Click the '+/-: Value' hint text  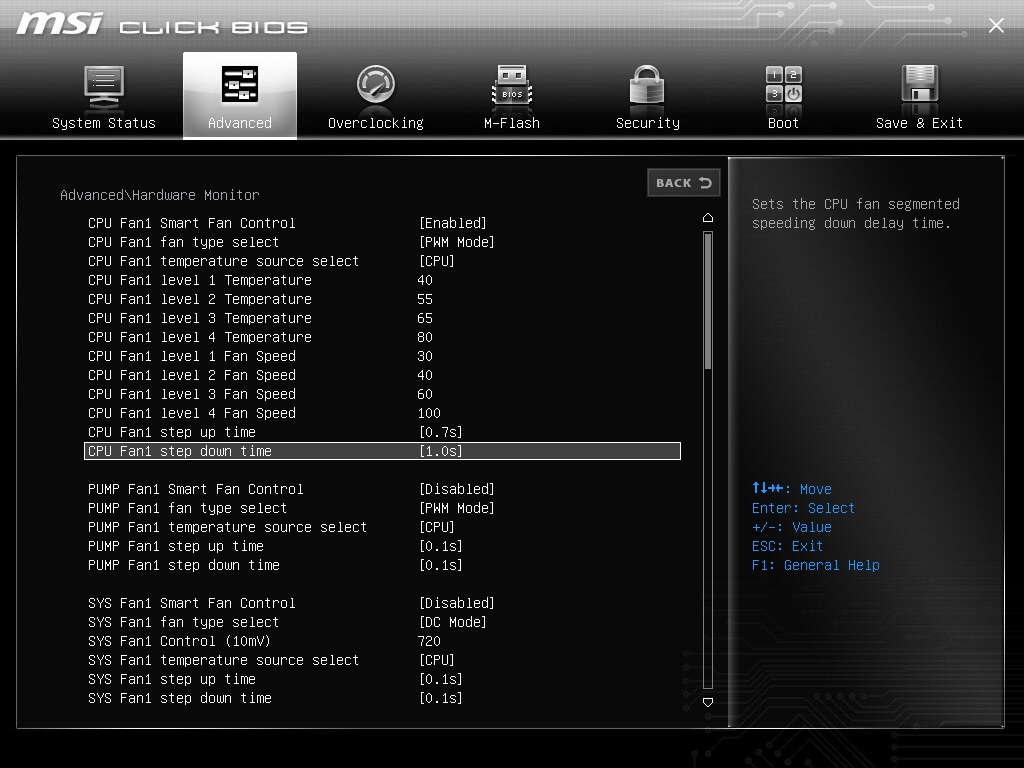792,527
